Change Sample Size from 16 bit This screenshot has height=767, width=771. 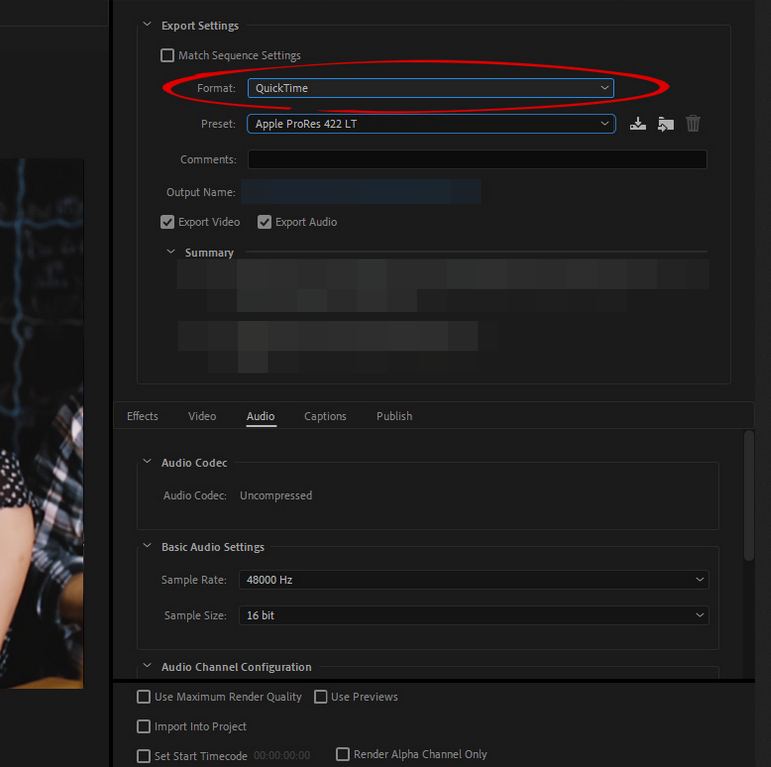[473, 615]
